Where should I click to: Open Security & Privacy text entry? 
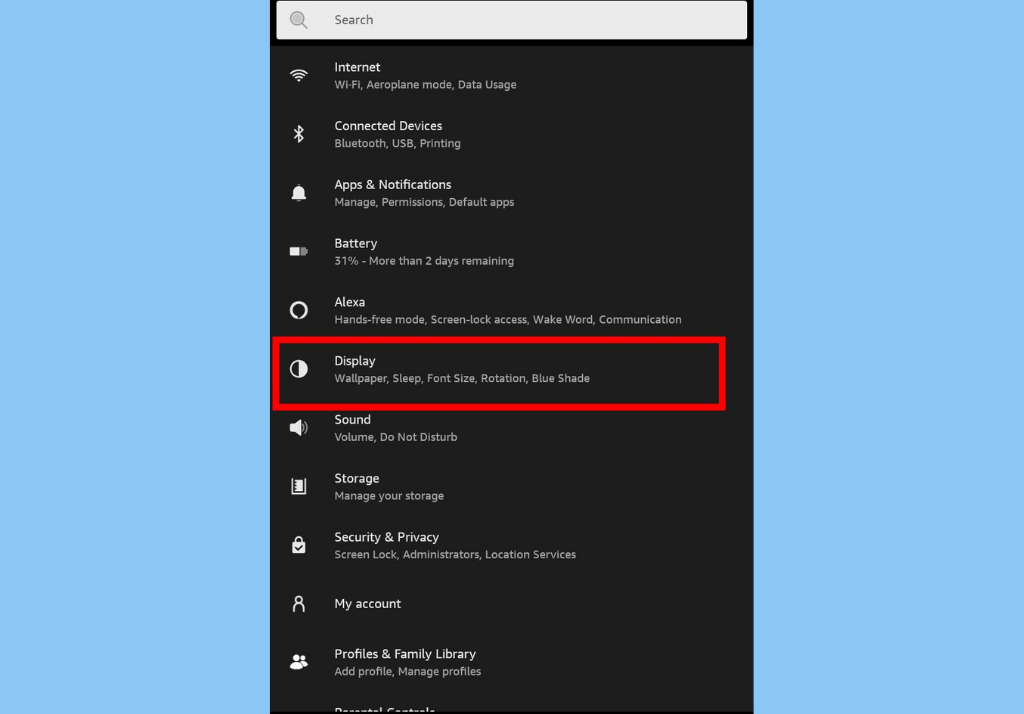pos(386,537)
